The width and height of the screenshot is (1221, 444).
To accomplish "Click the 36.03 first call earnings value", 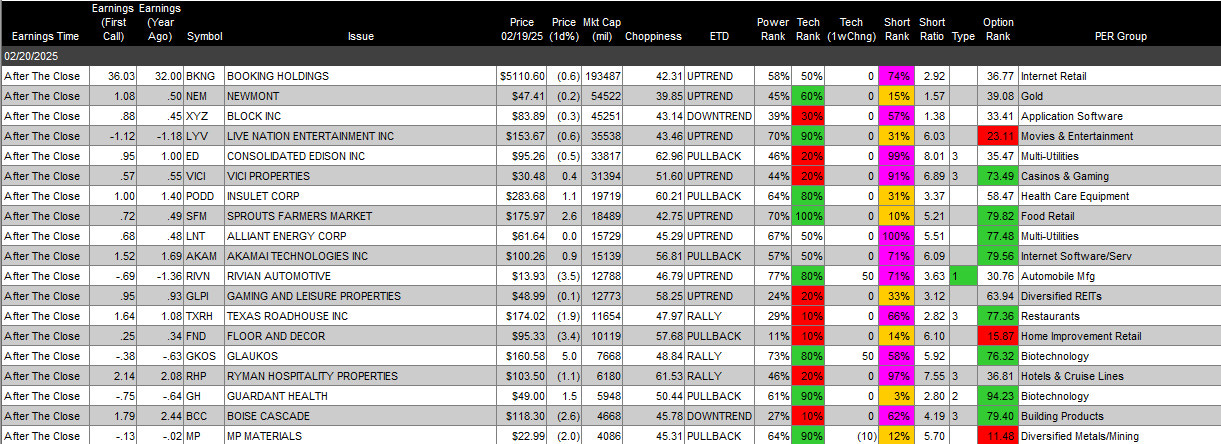I will [x=112, y=76].
